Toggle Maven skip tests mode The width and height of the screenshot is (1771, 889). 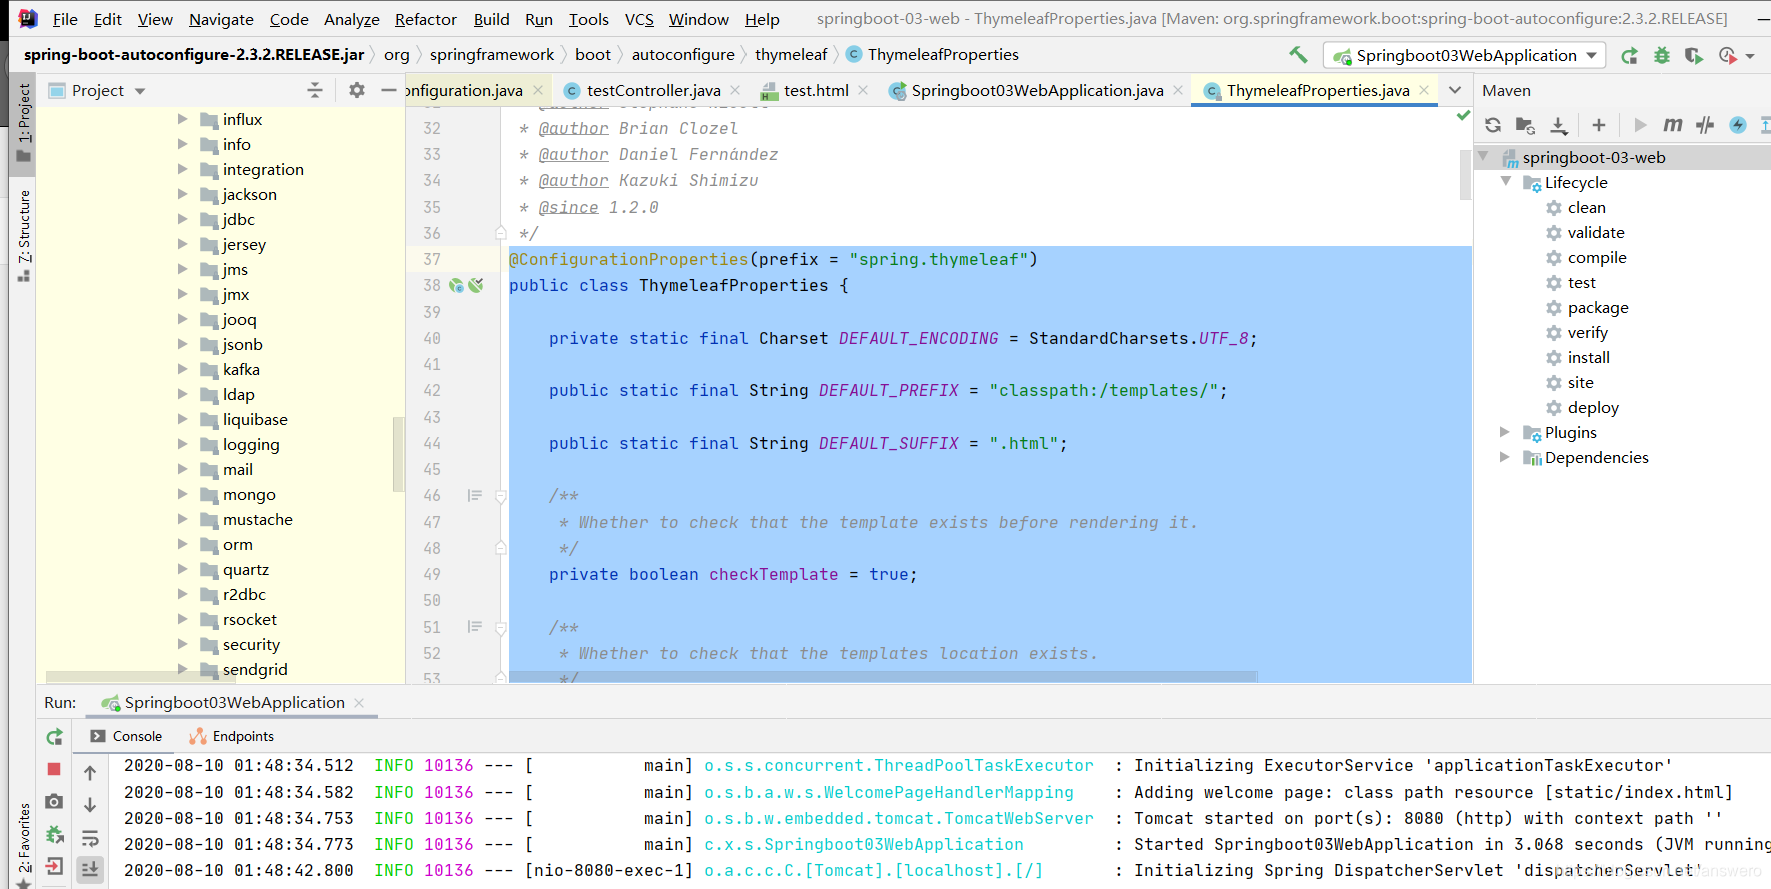click(1738, 125)
